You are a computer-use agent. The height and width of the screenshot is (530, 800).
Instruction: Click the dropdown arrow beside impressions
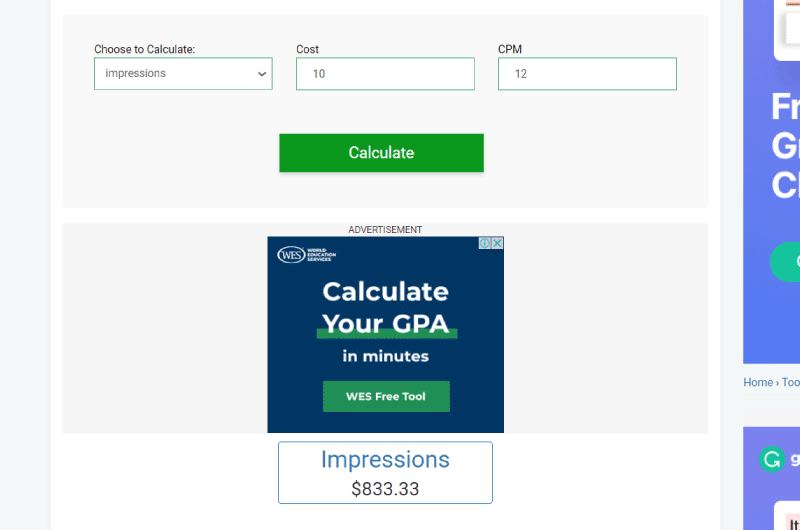click(262, 74)
